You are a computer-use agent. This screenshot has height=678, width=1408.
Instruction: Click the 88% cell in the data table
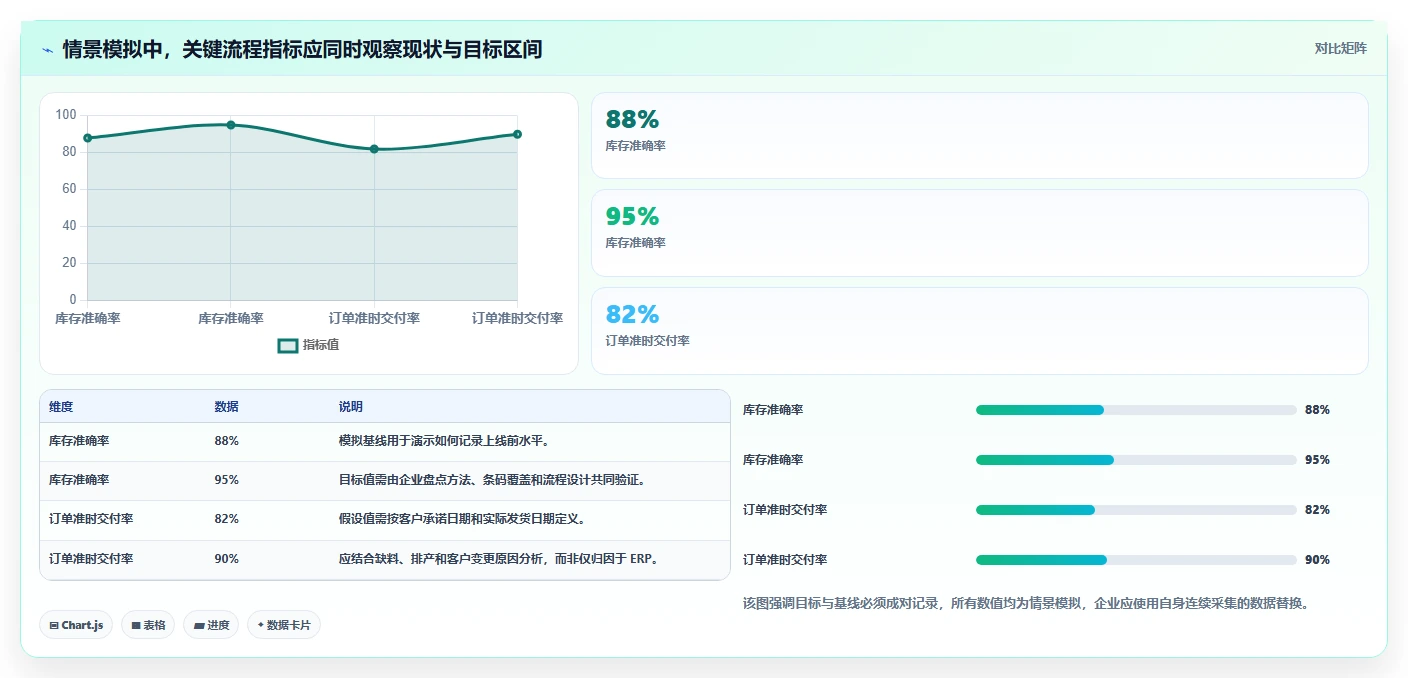point(226,441)
